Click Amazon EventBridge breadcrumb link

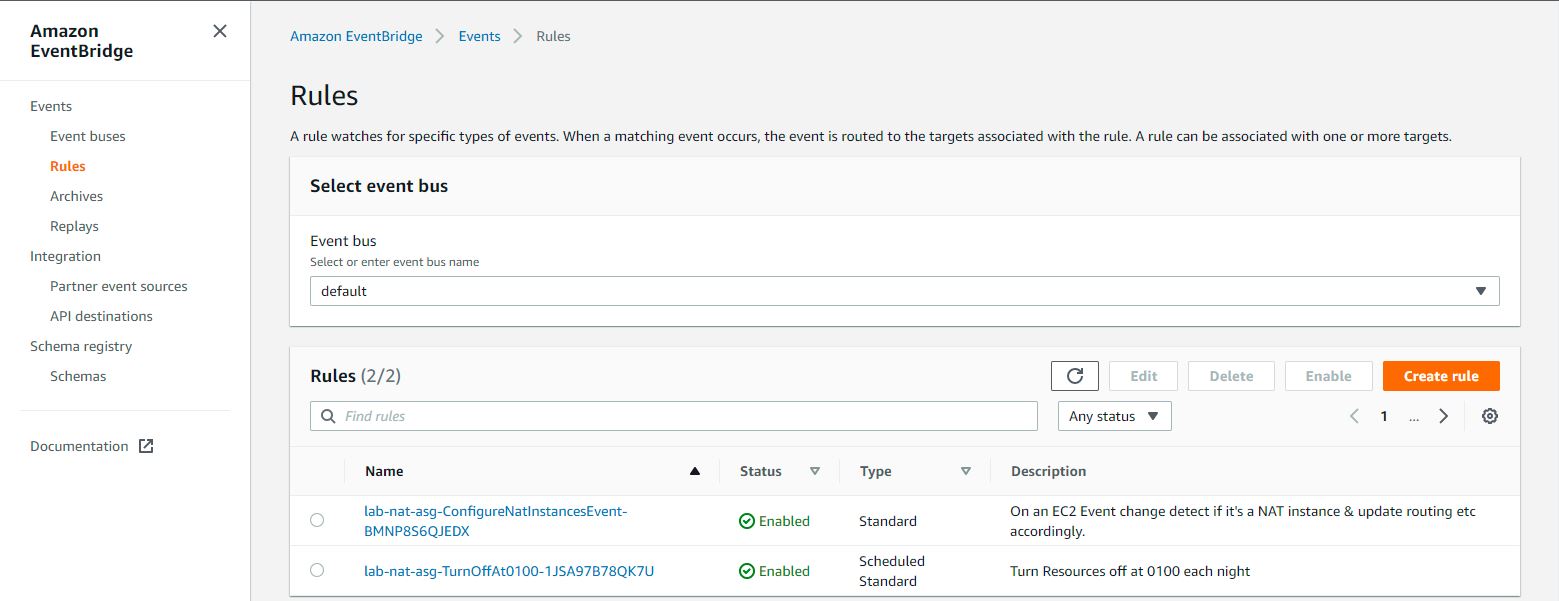pyautogui.click(x=356, y=36)
